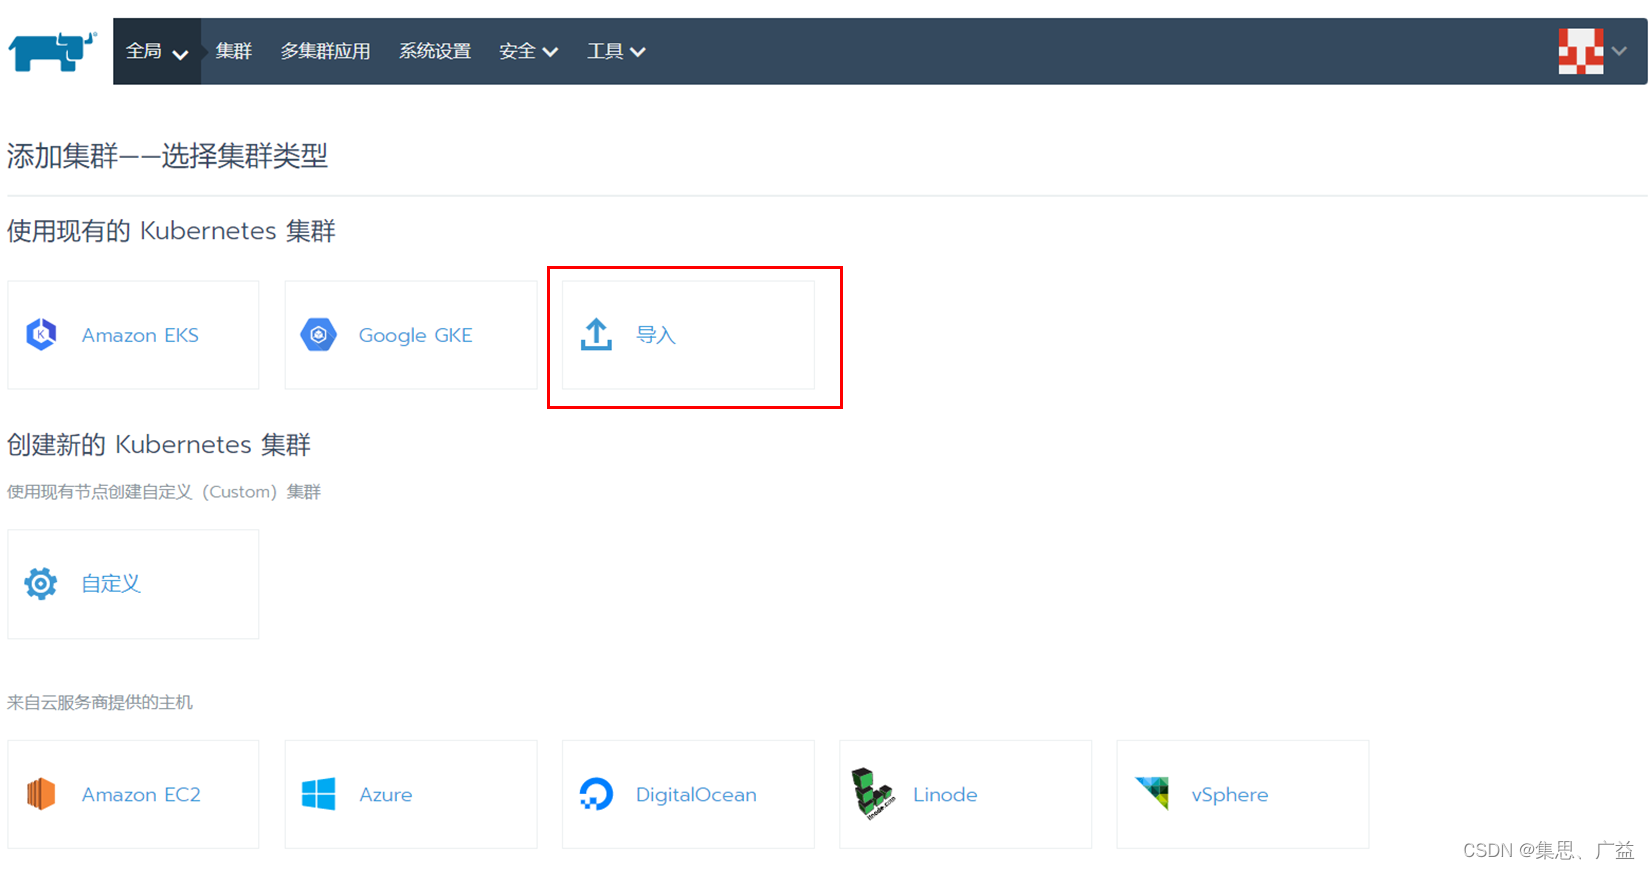Click the orange Amazon EC2 icon
The image size is (1650, 869).
(x=41, y=794)
